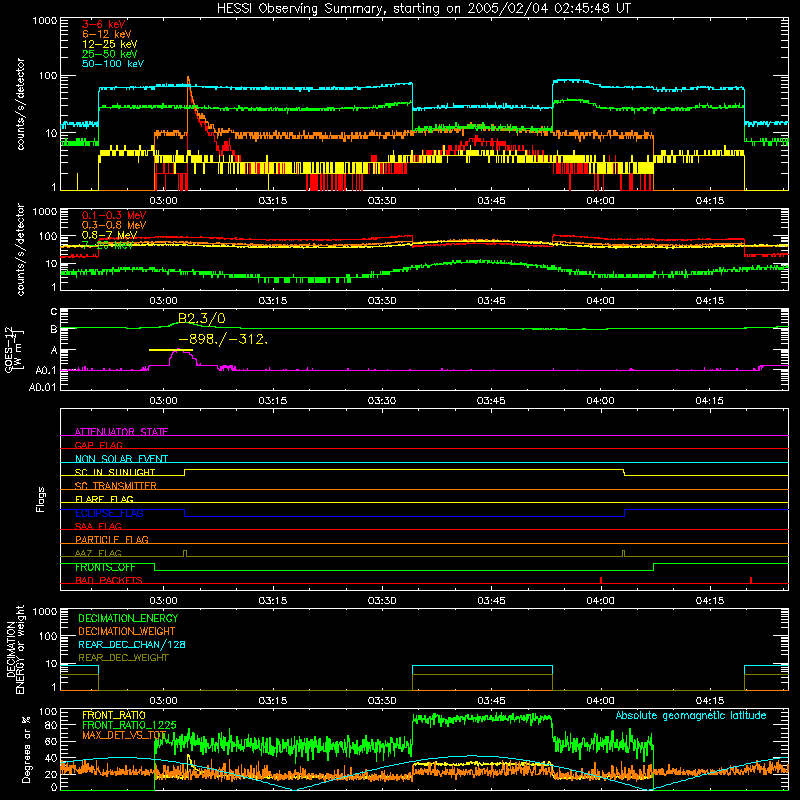This screenshot has height=800, width=800.
Task: Click the bad packets red tick after 04:15
Action: tap(751, 580)
